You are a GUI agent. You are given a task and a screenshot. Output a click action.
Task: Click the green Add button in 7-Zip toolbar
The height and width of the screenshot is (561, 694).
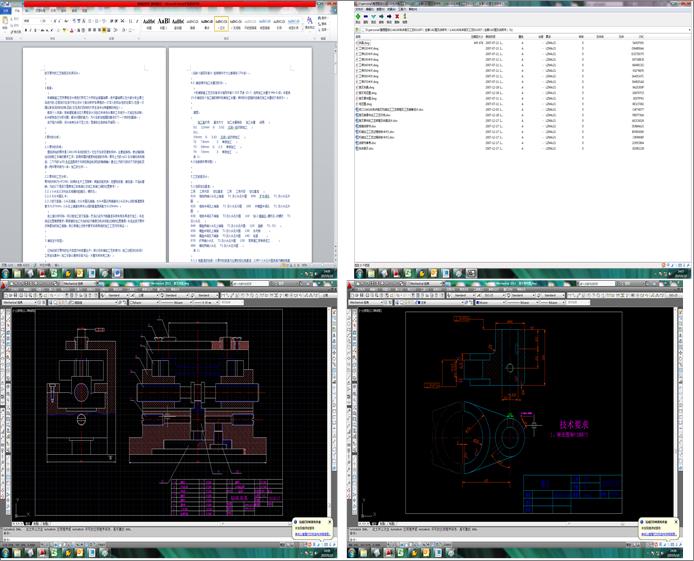[x=356, y=17]
